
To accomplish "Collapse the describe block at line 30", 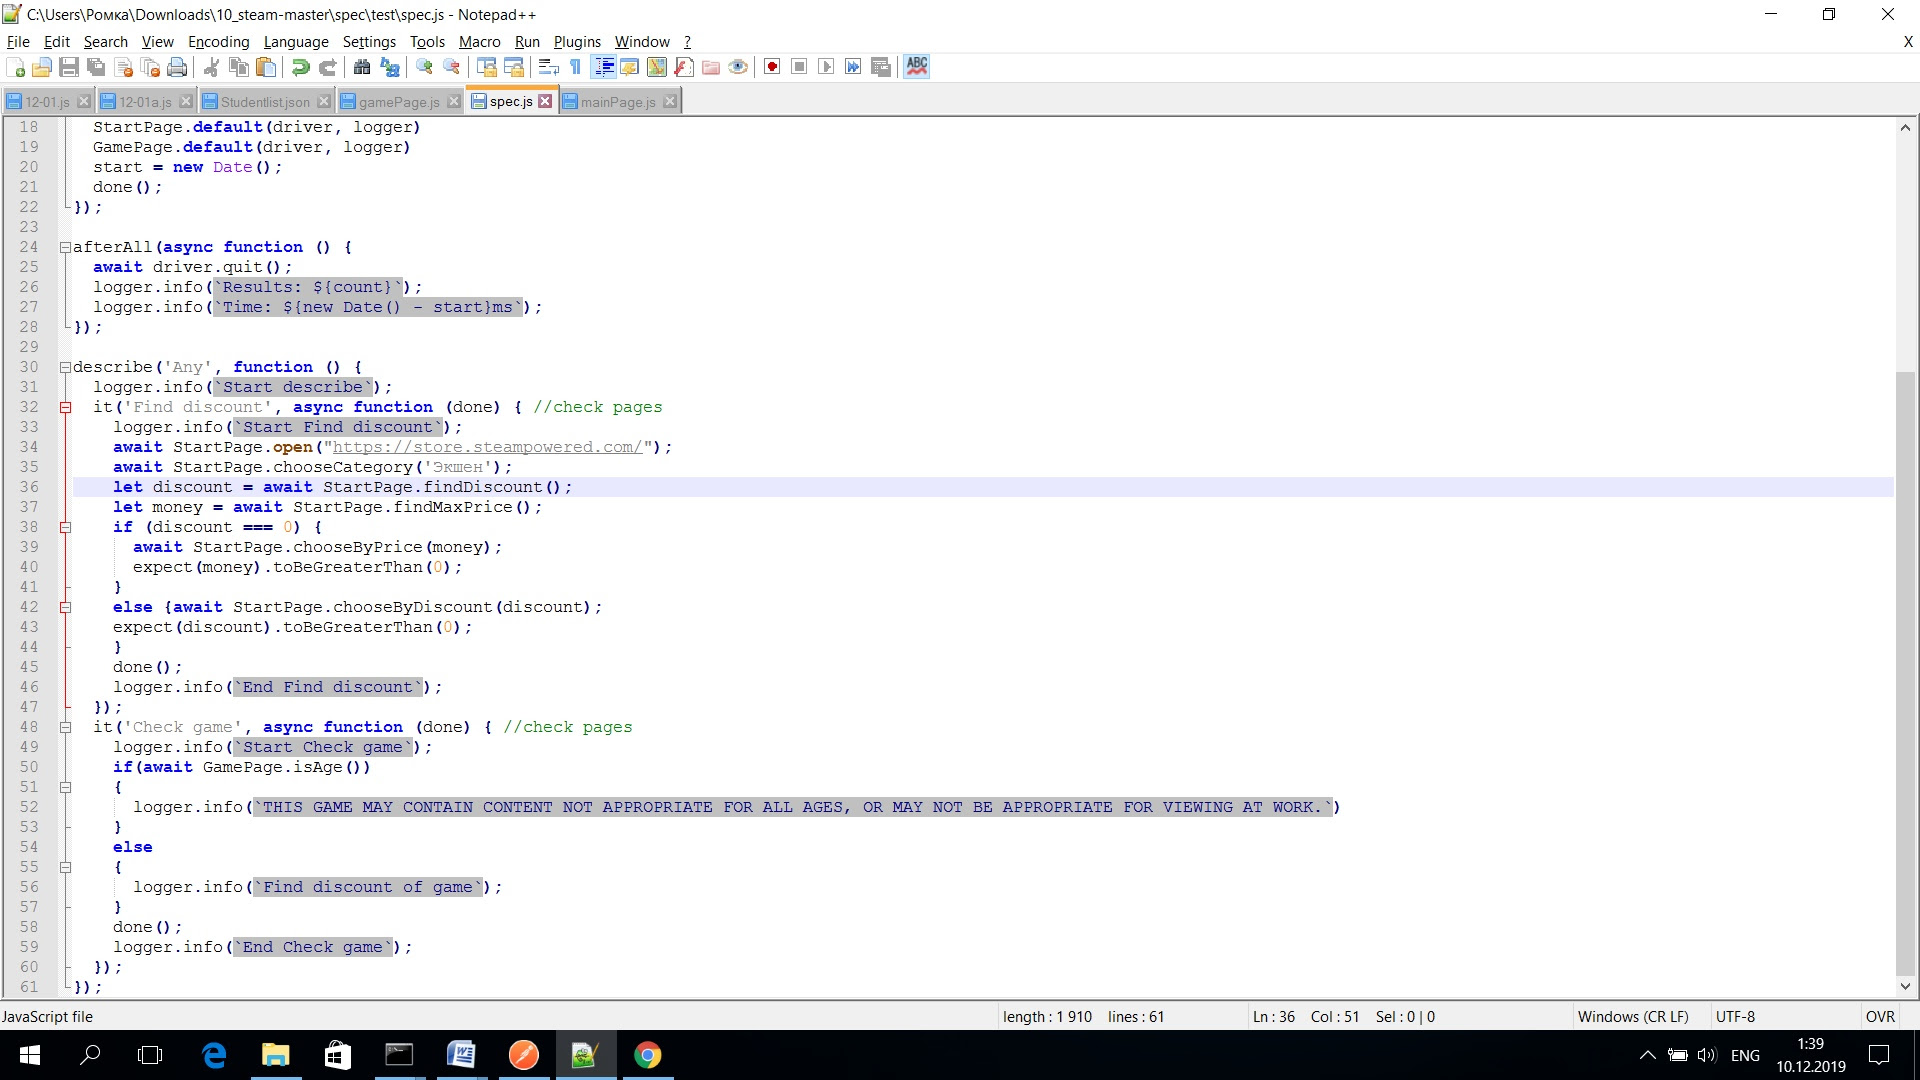I will pos(65,367).
